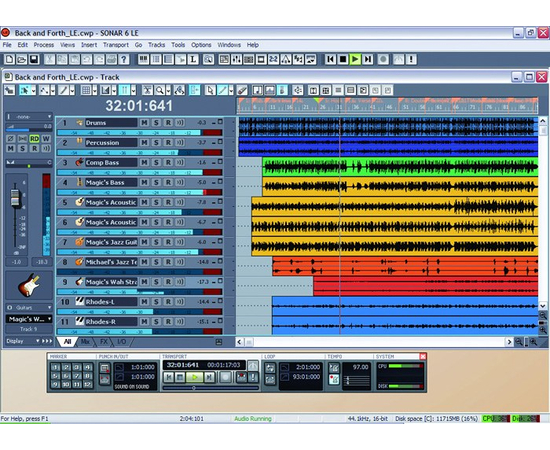
Task: Click the Help question mark toolbar icon
Action: click(x=124, y=59)
